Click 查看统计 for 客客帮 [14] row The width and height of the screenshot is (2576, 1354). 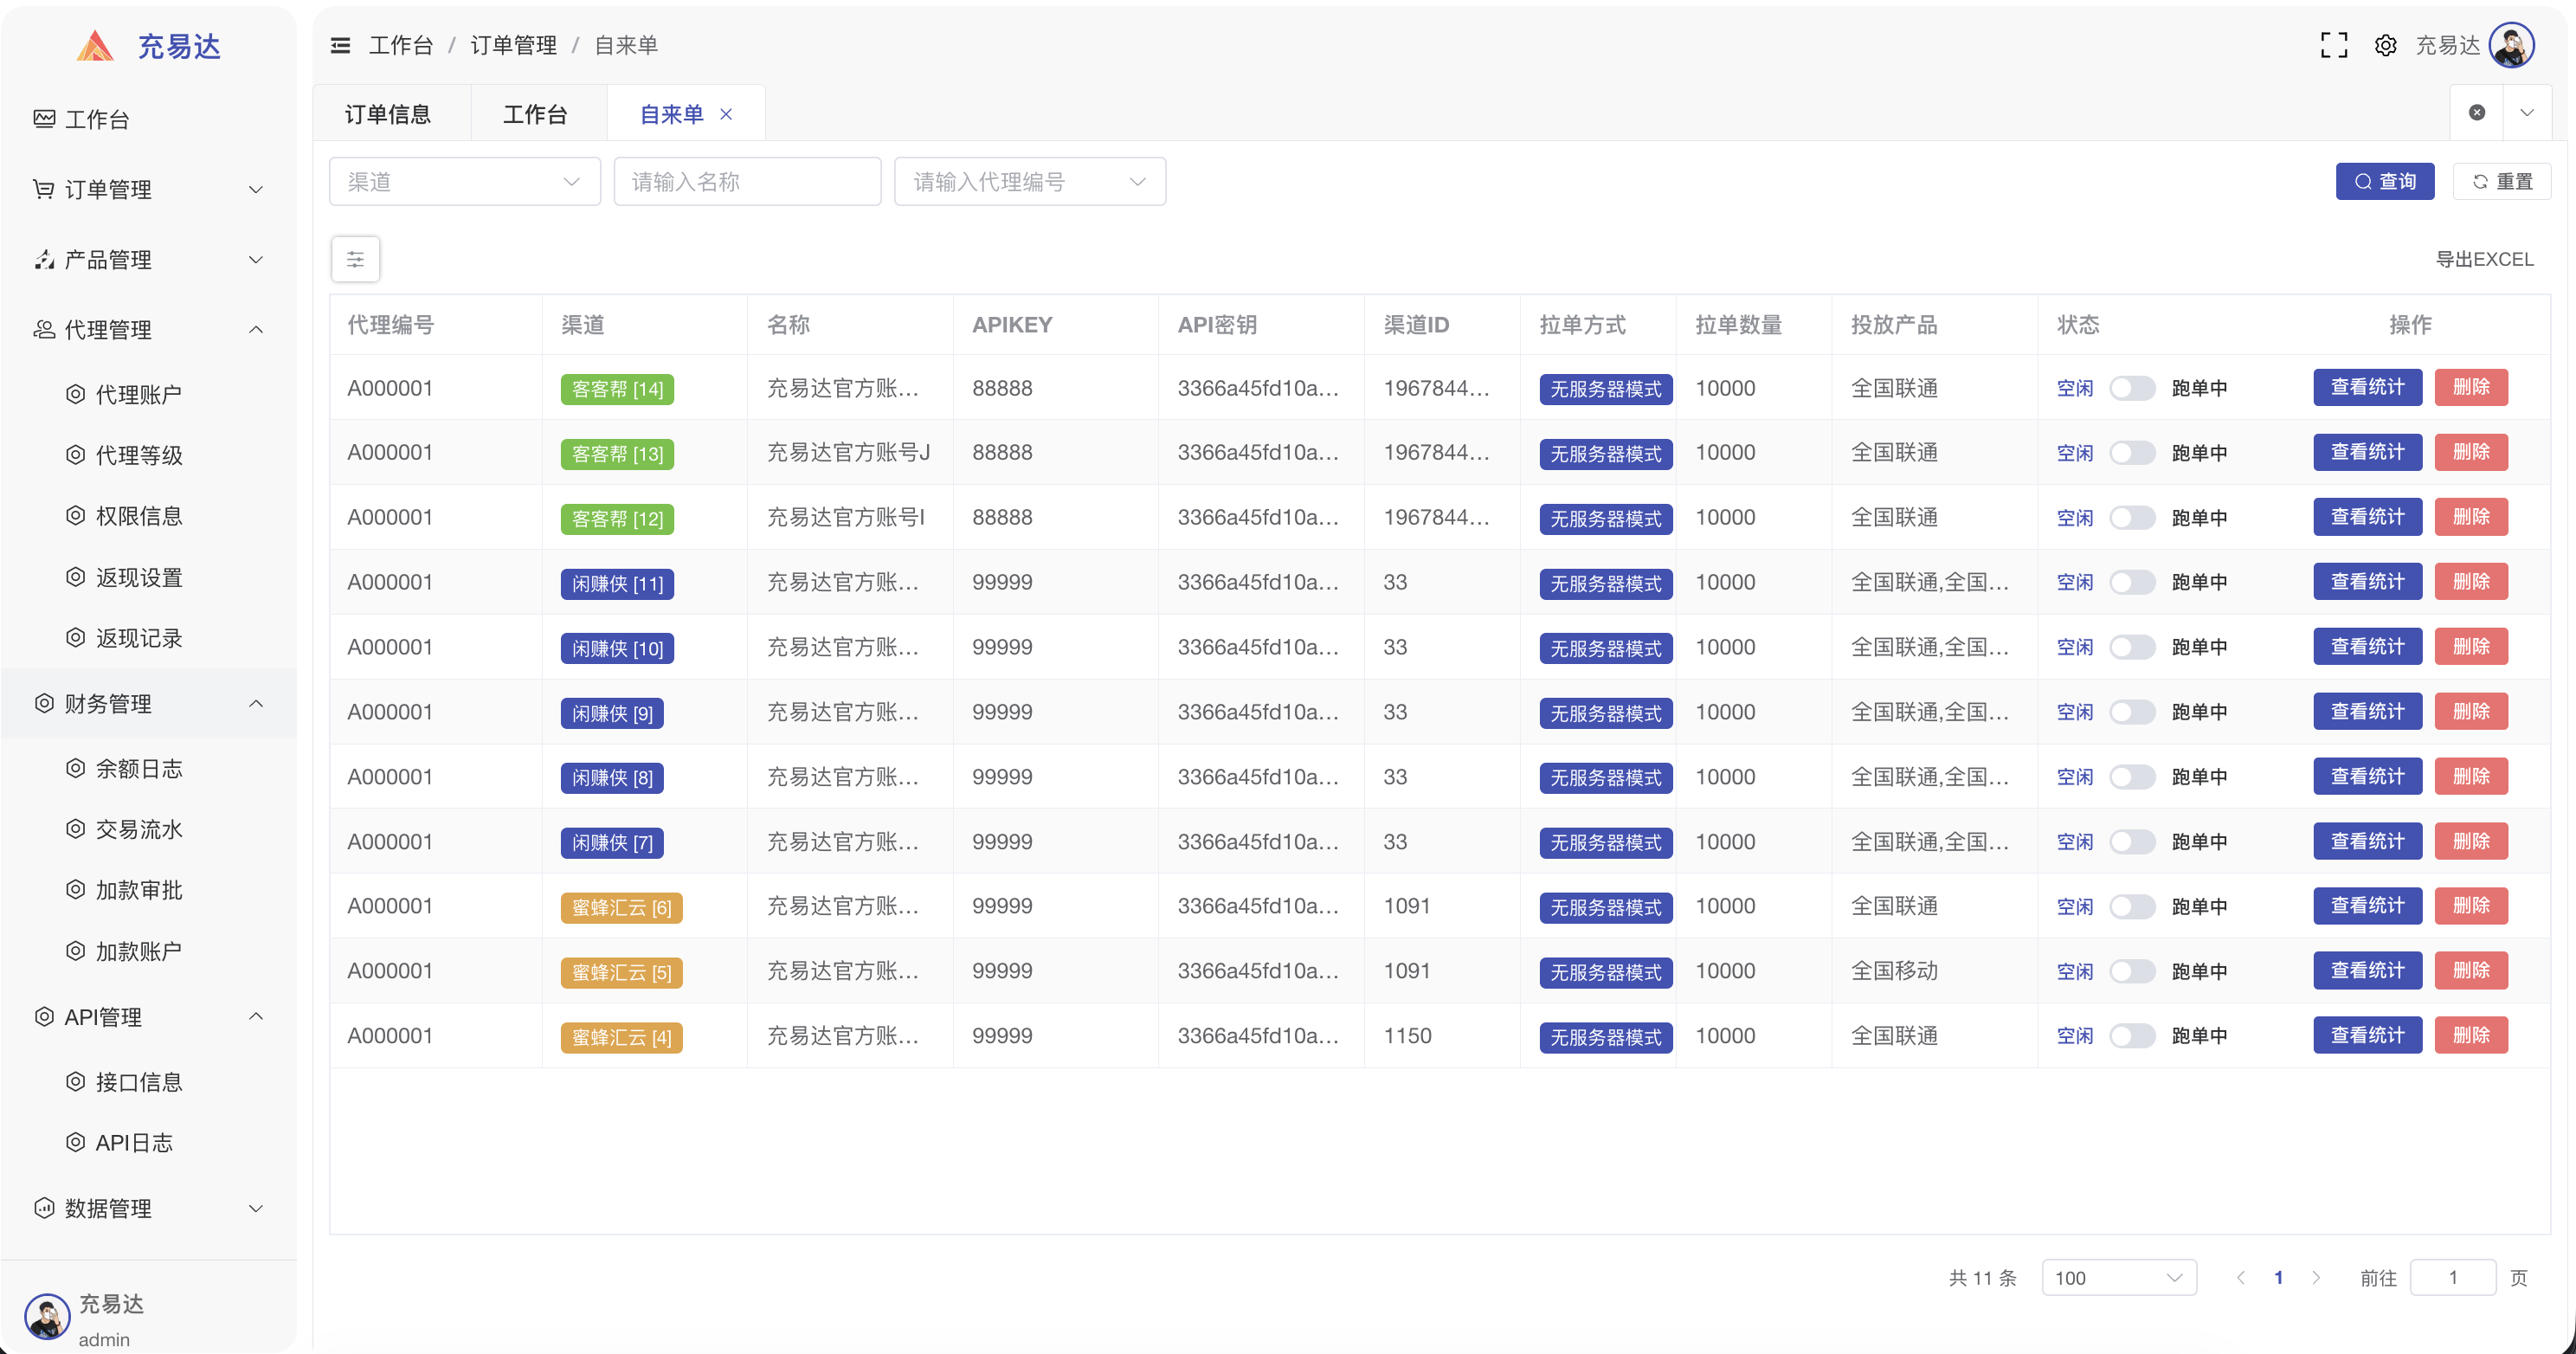(x=2367, y=387)
